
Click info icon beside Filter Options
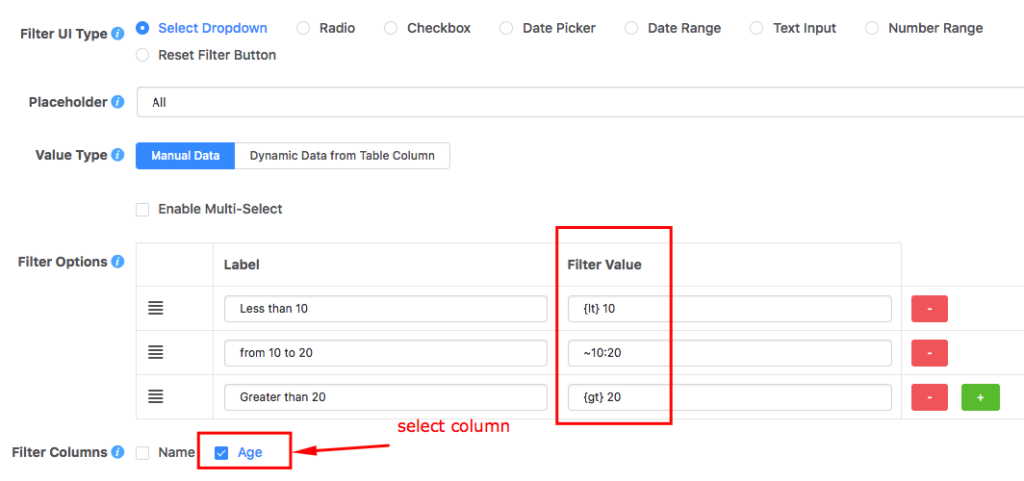click(118, 262)
